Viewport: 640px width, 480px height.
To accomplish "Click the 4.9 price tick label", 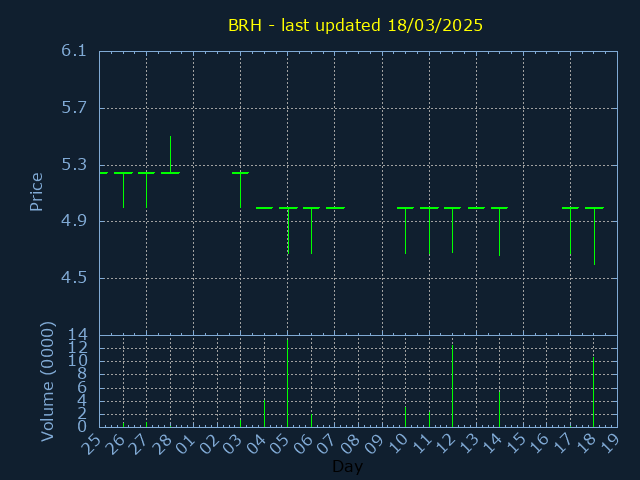I will pos(74,221).
